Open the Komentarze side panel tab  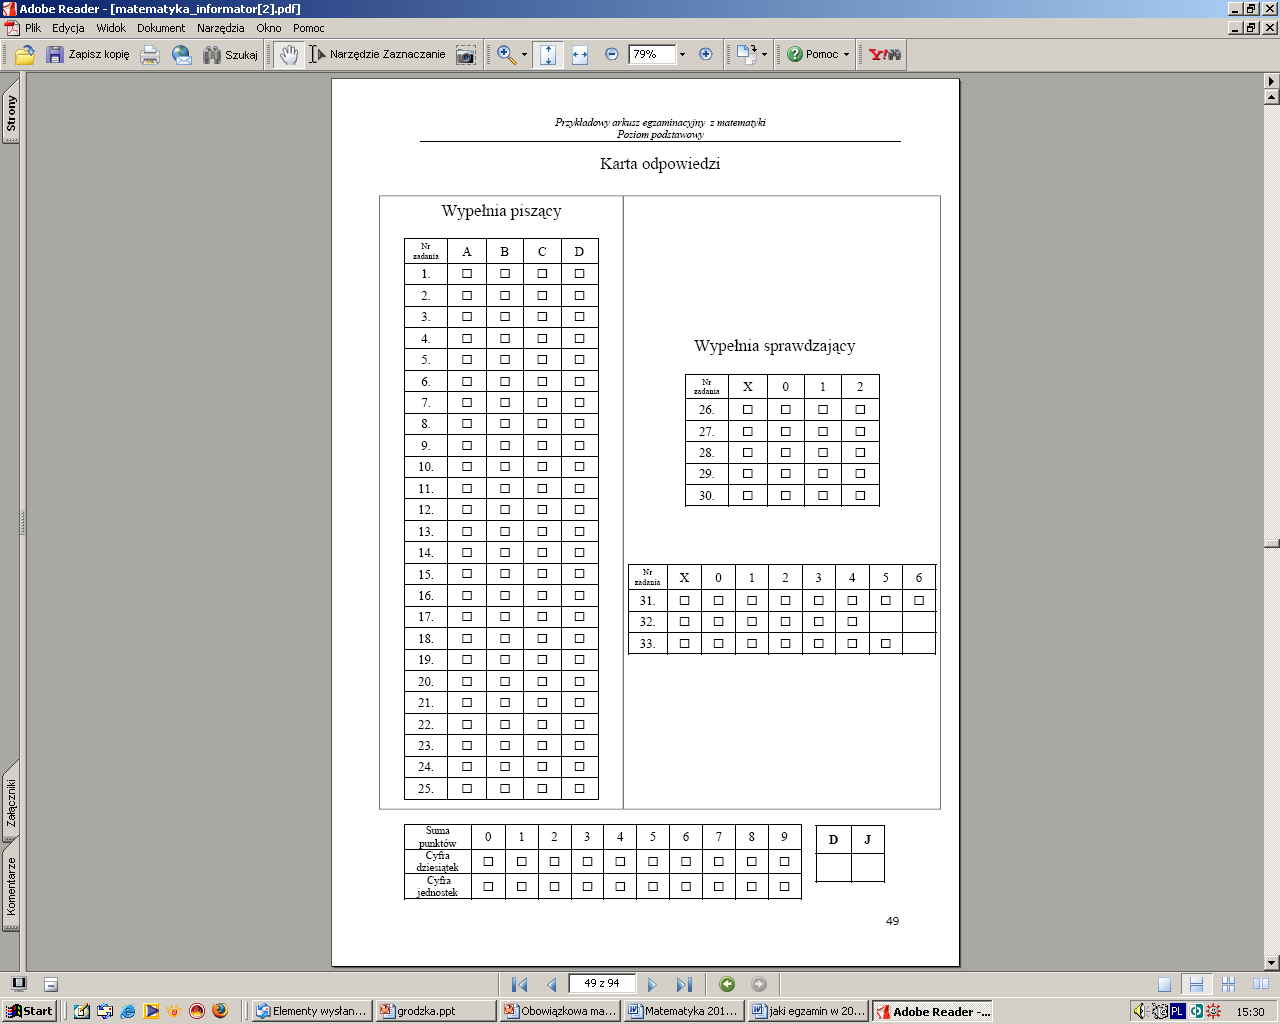[x=11, y=886]
